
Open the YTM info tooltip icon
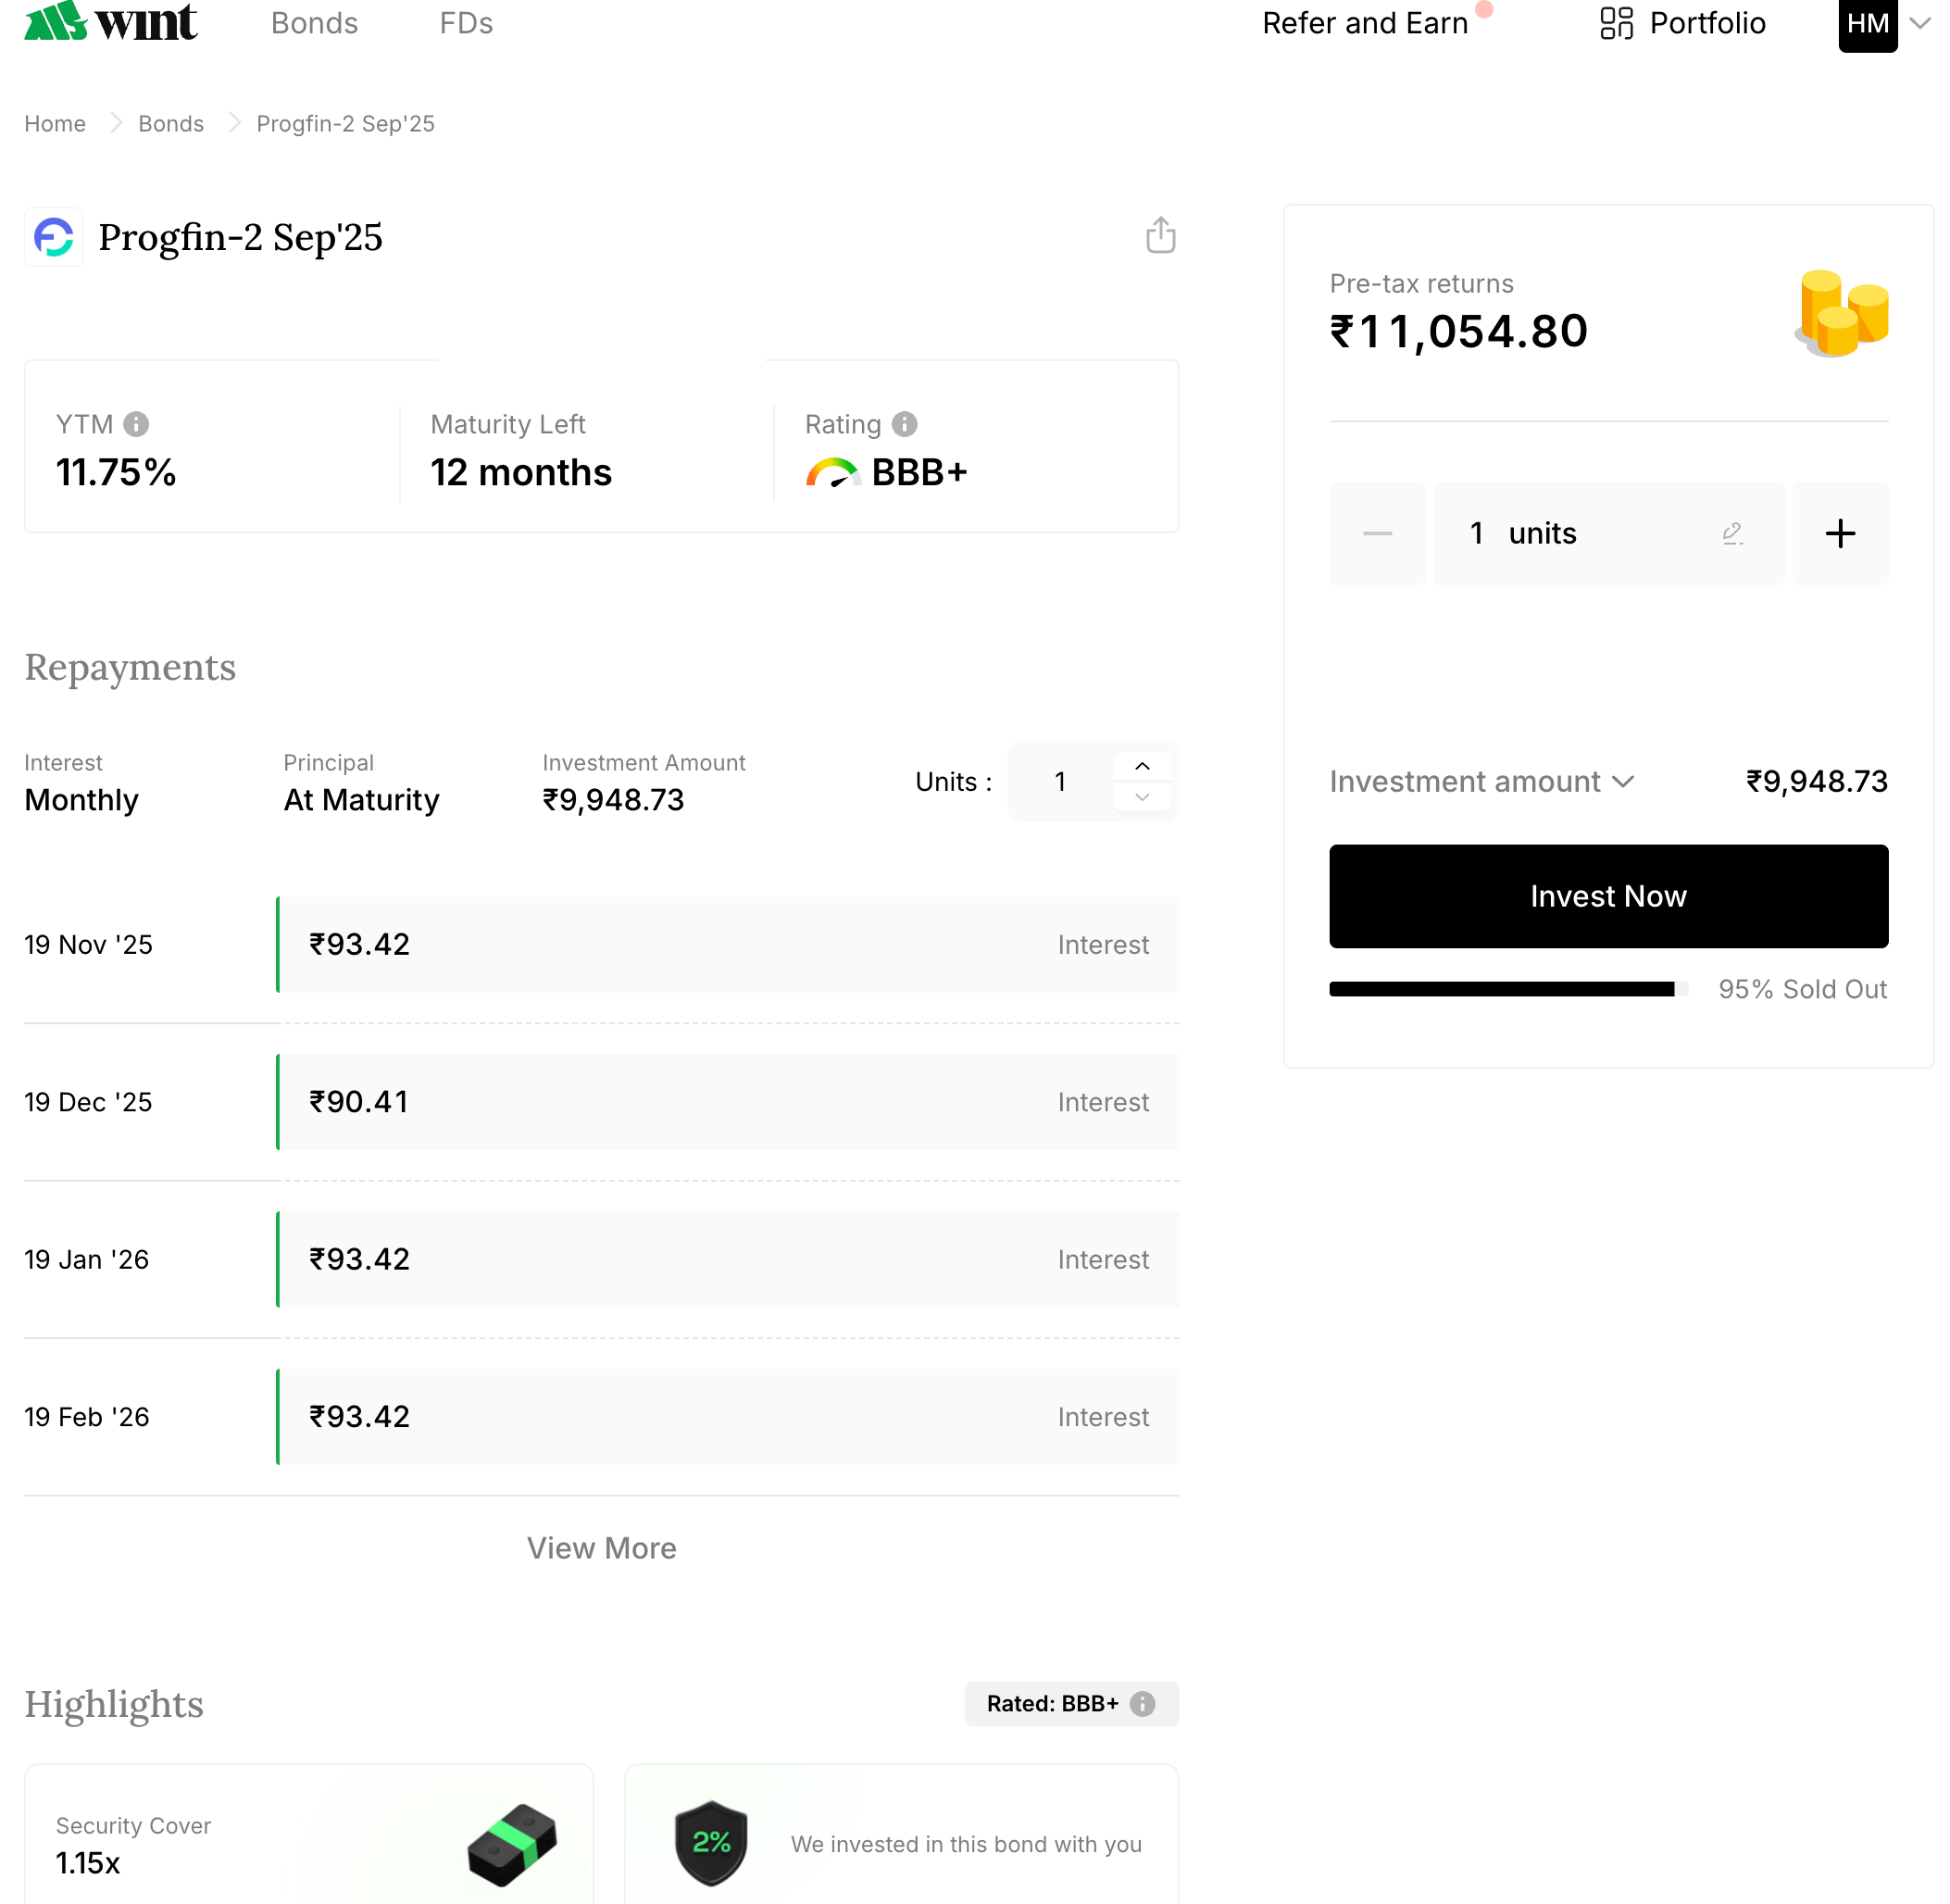point(136,424)
